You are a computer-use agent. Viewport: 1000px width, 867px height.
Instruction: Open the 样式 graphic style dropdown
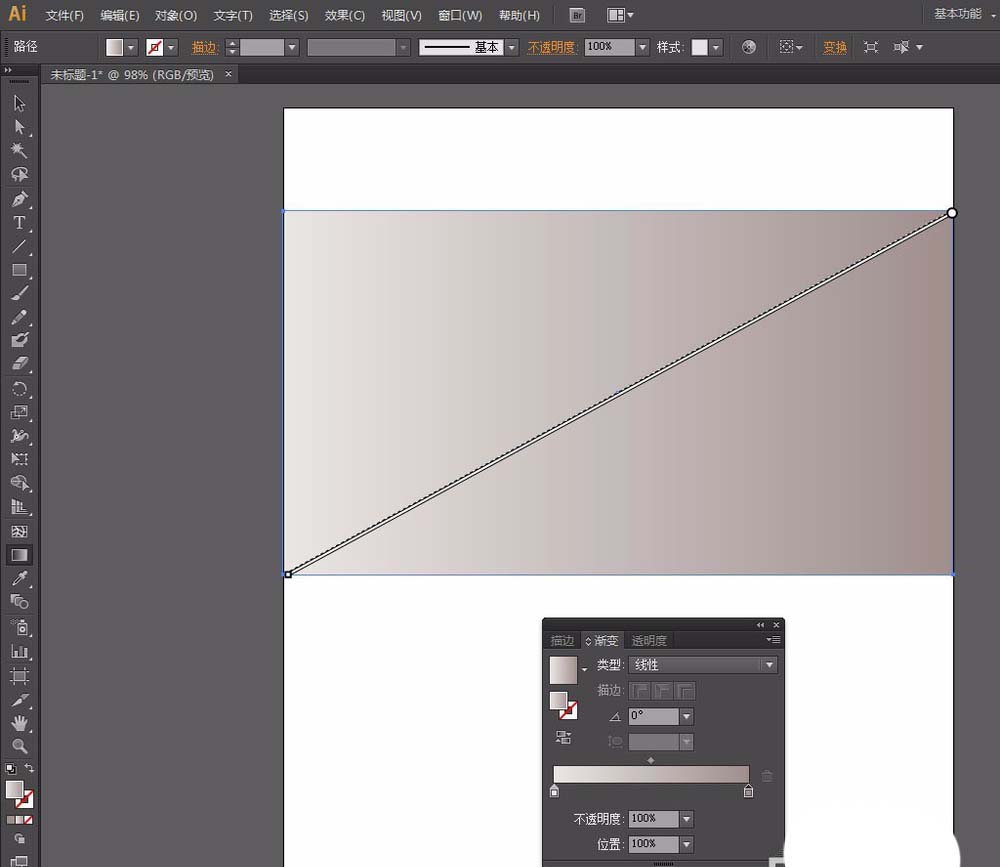tap(716, 47)
